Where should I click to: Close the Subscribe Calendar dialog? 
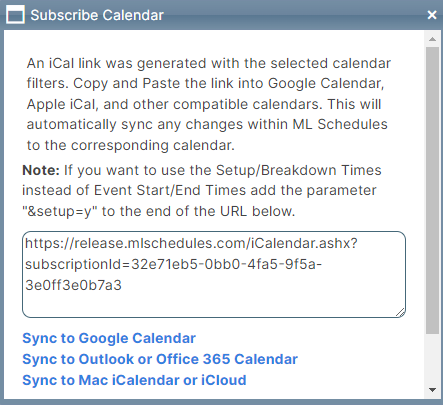[x=432, y=15]
